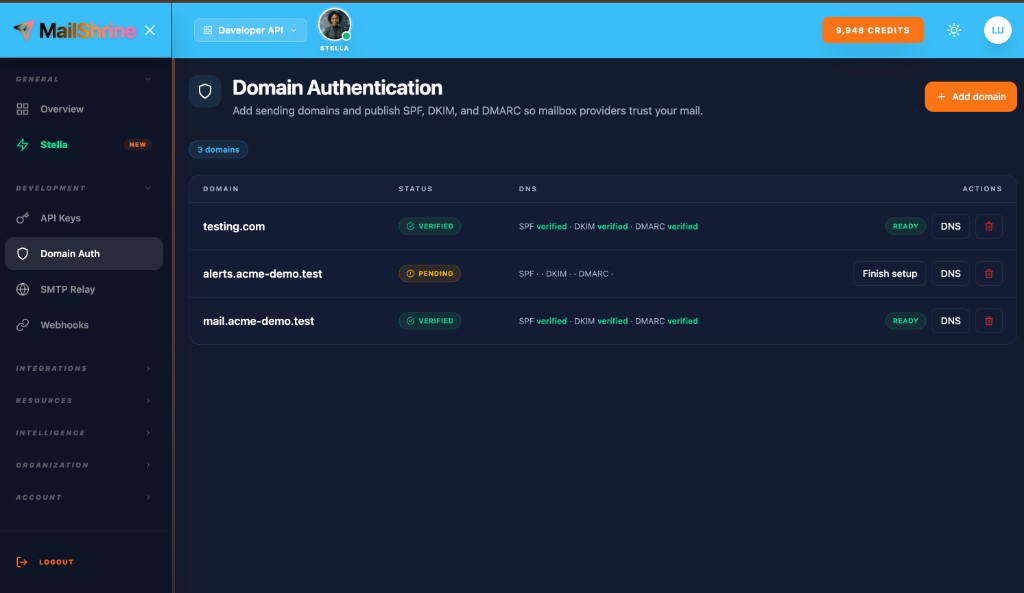
Task: Click the Ready badge for testing.com
Action: (905, 226)
